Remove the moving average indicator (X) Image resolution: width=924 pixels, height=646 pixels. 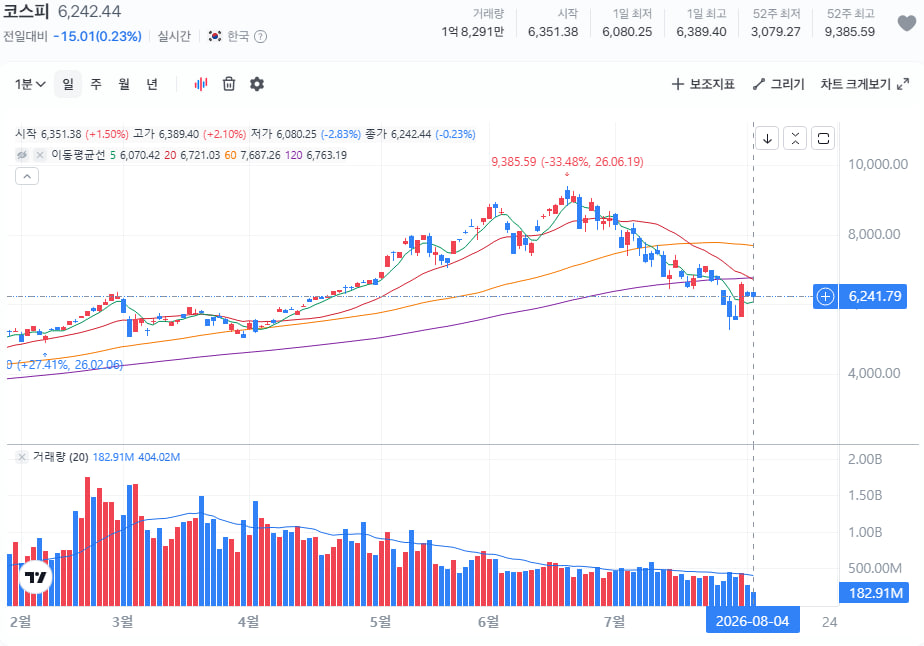[39, 155]
